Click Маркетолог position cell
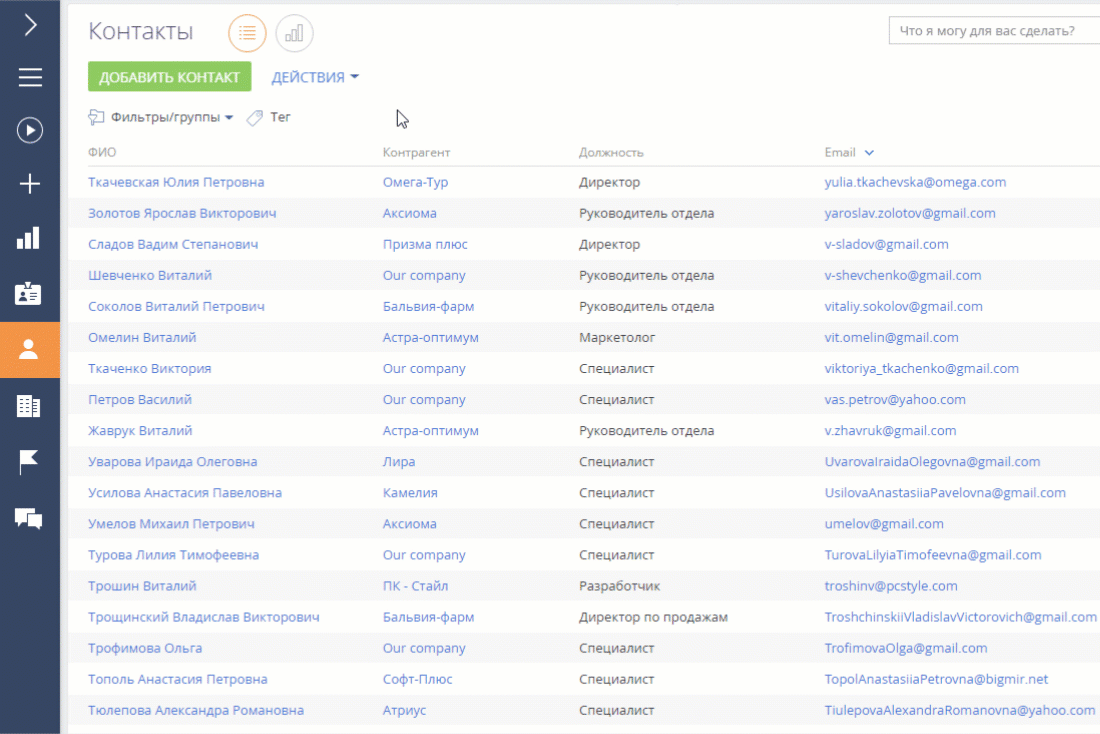Screen dimensions: 1100x734 (x=617, y=338)
